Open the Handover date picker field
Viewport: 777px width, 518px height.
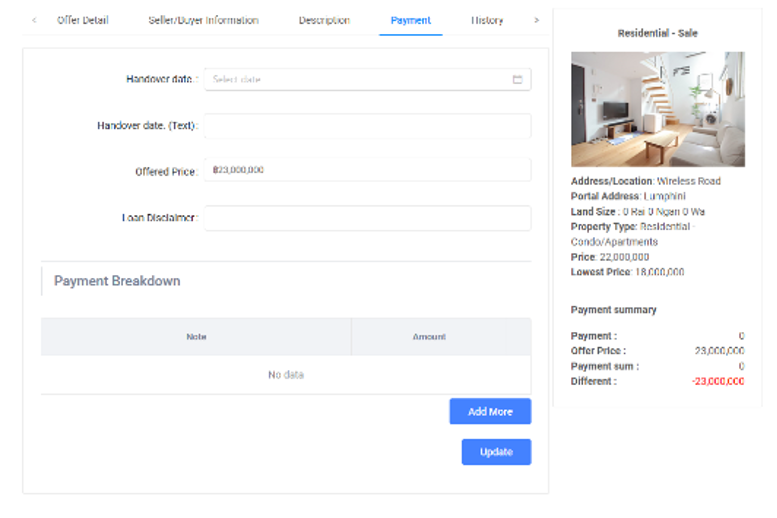tap(358, 79)
